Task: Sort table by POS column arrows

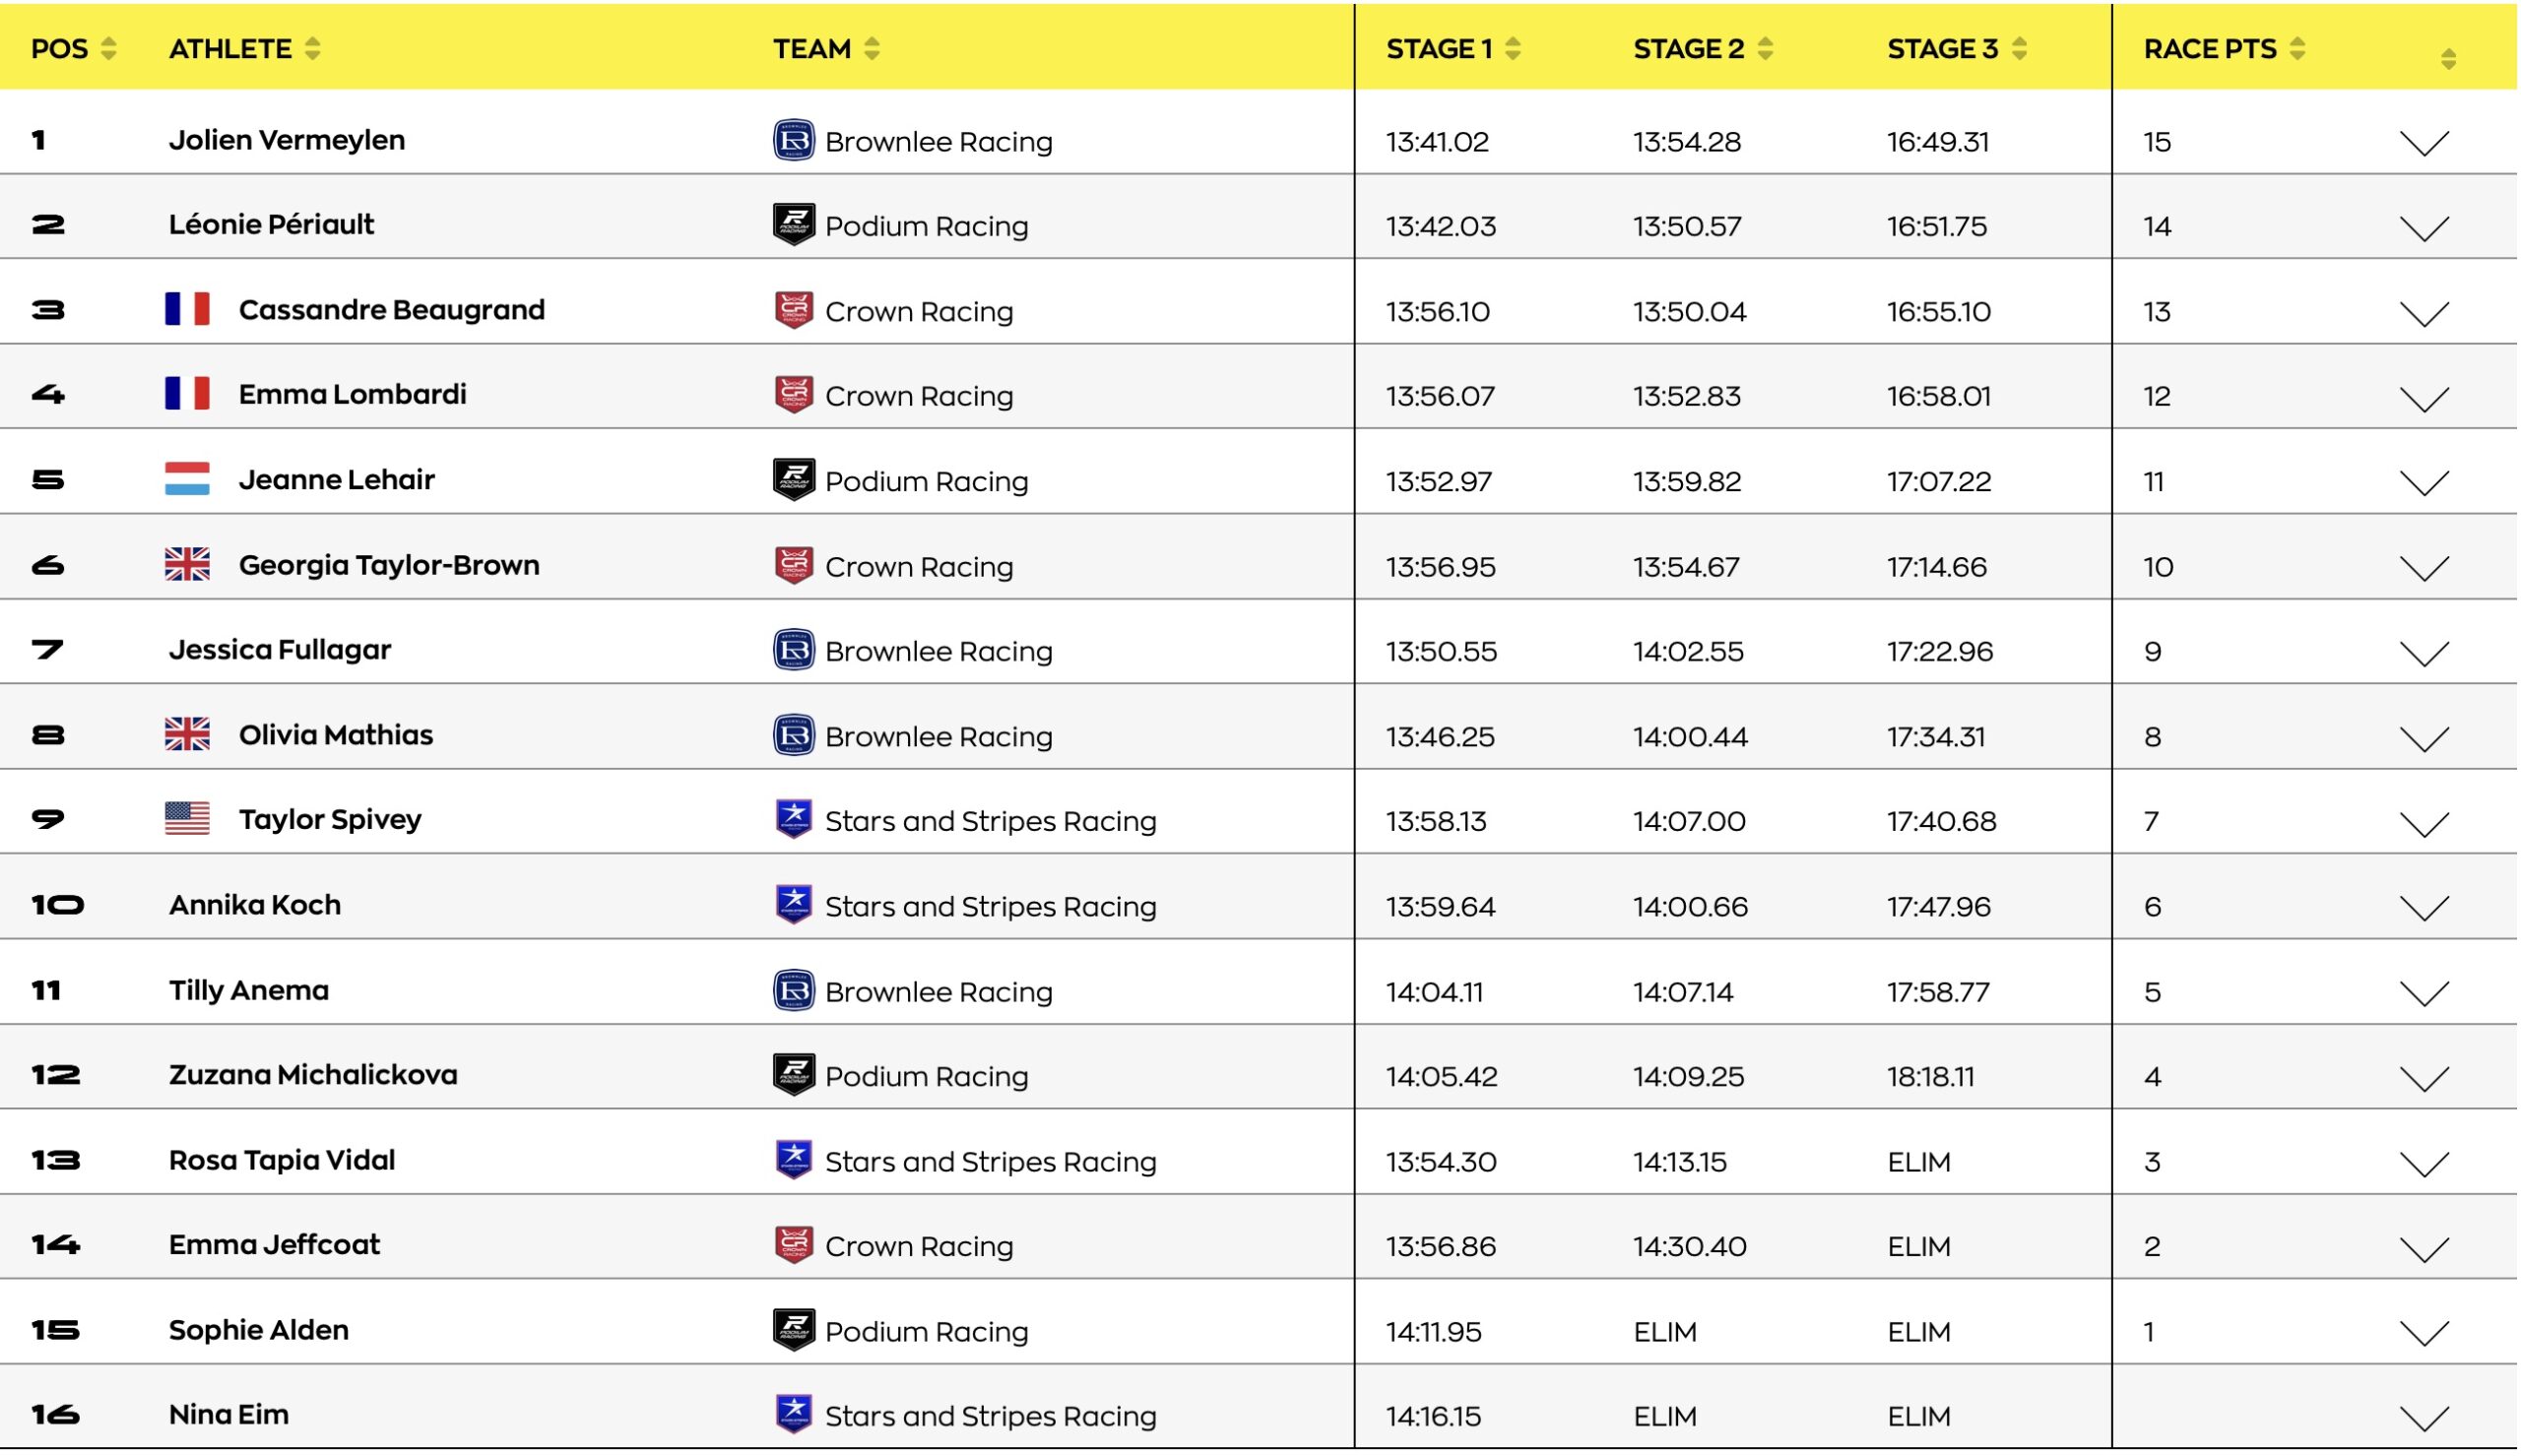Action: pos(109,48)
